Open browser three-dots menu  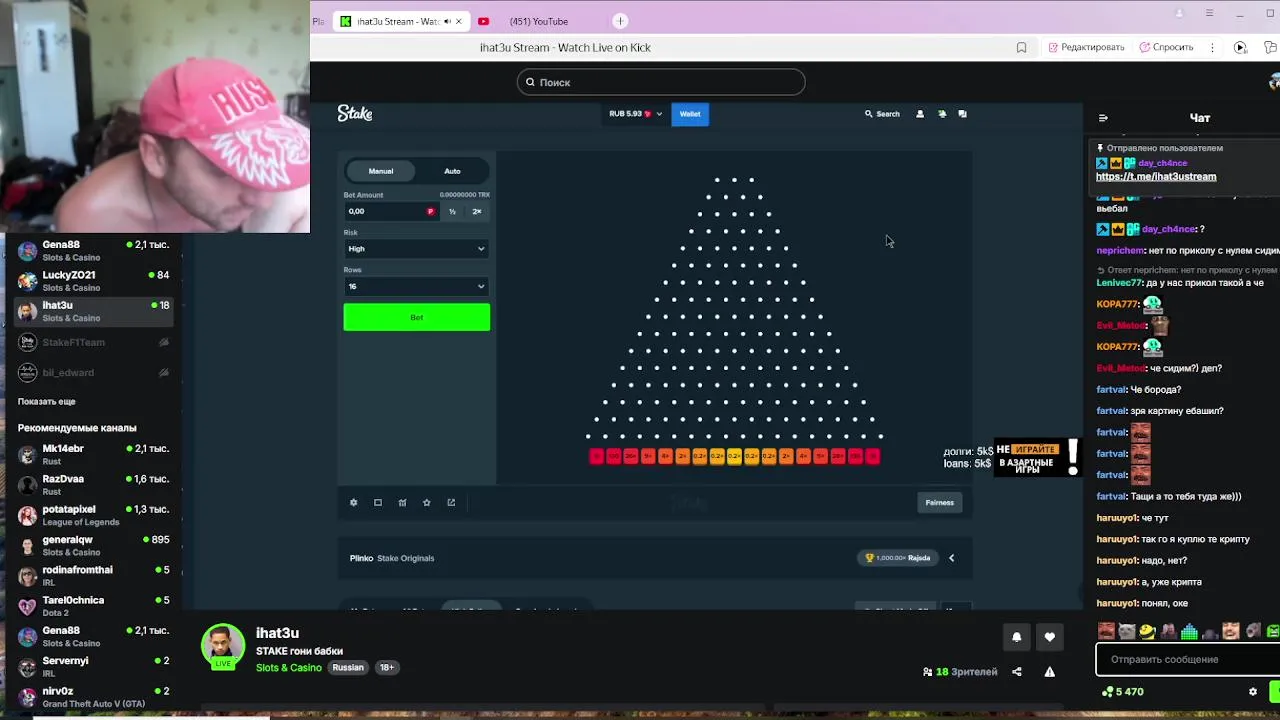coord(1212,47)
